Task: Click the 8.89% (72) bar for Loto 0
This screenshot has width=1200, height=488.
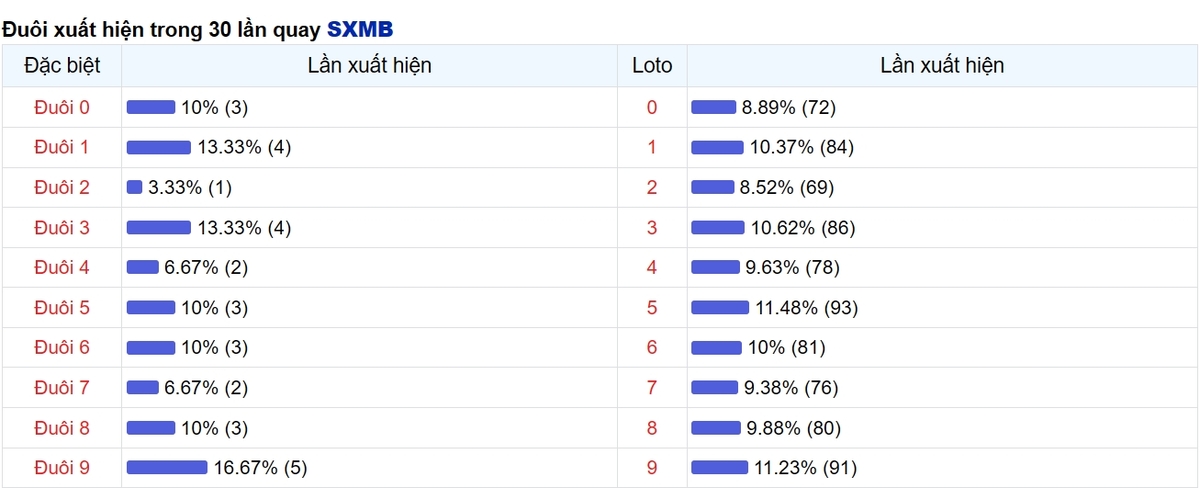Action: [713, 107]
